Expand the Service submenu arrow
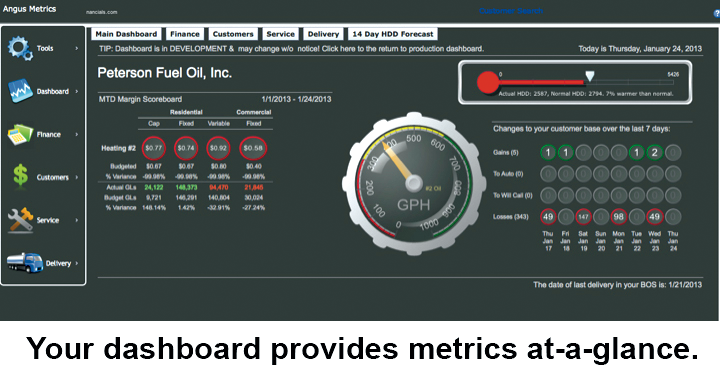The height and width of the screenshot is (380, 720). pos(77,220)
